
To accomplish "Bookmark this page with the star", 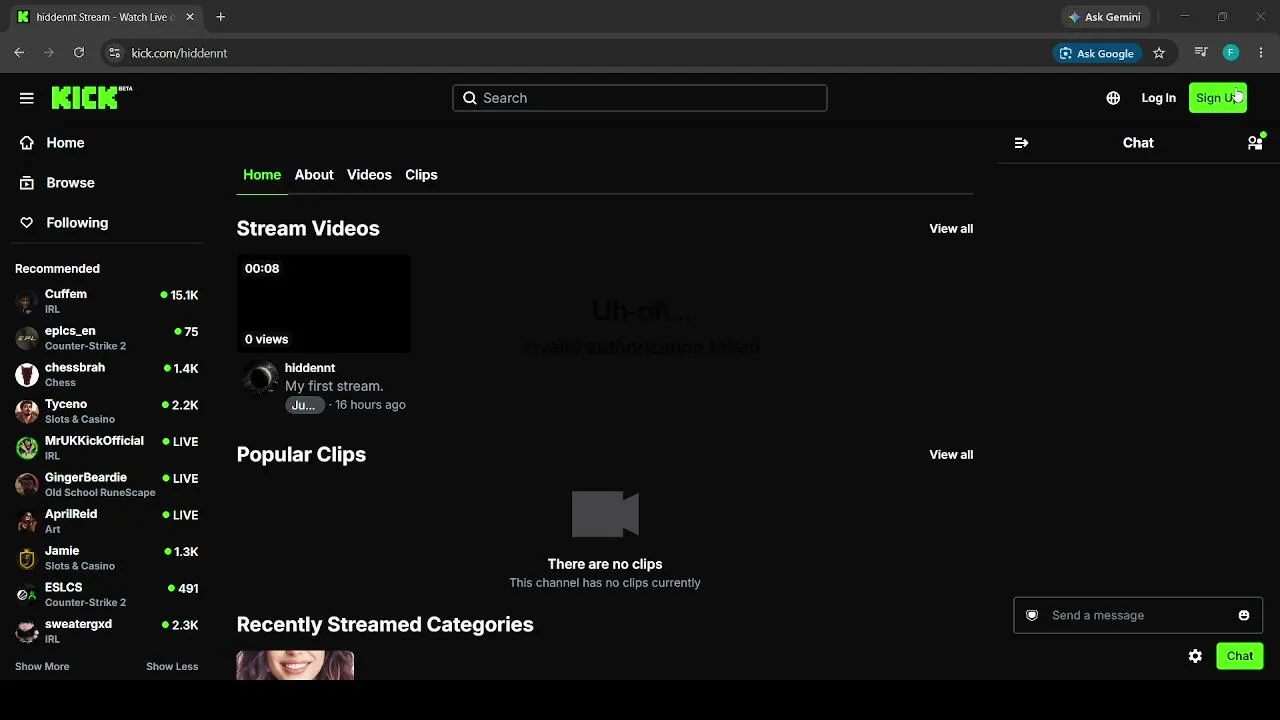I will 1159,53.
